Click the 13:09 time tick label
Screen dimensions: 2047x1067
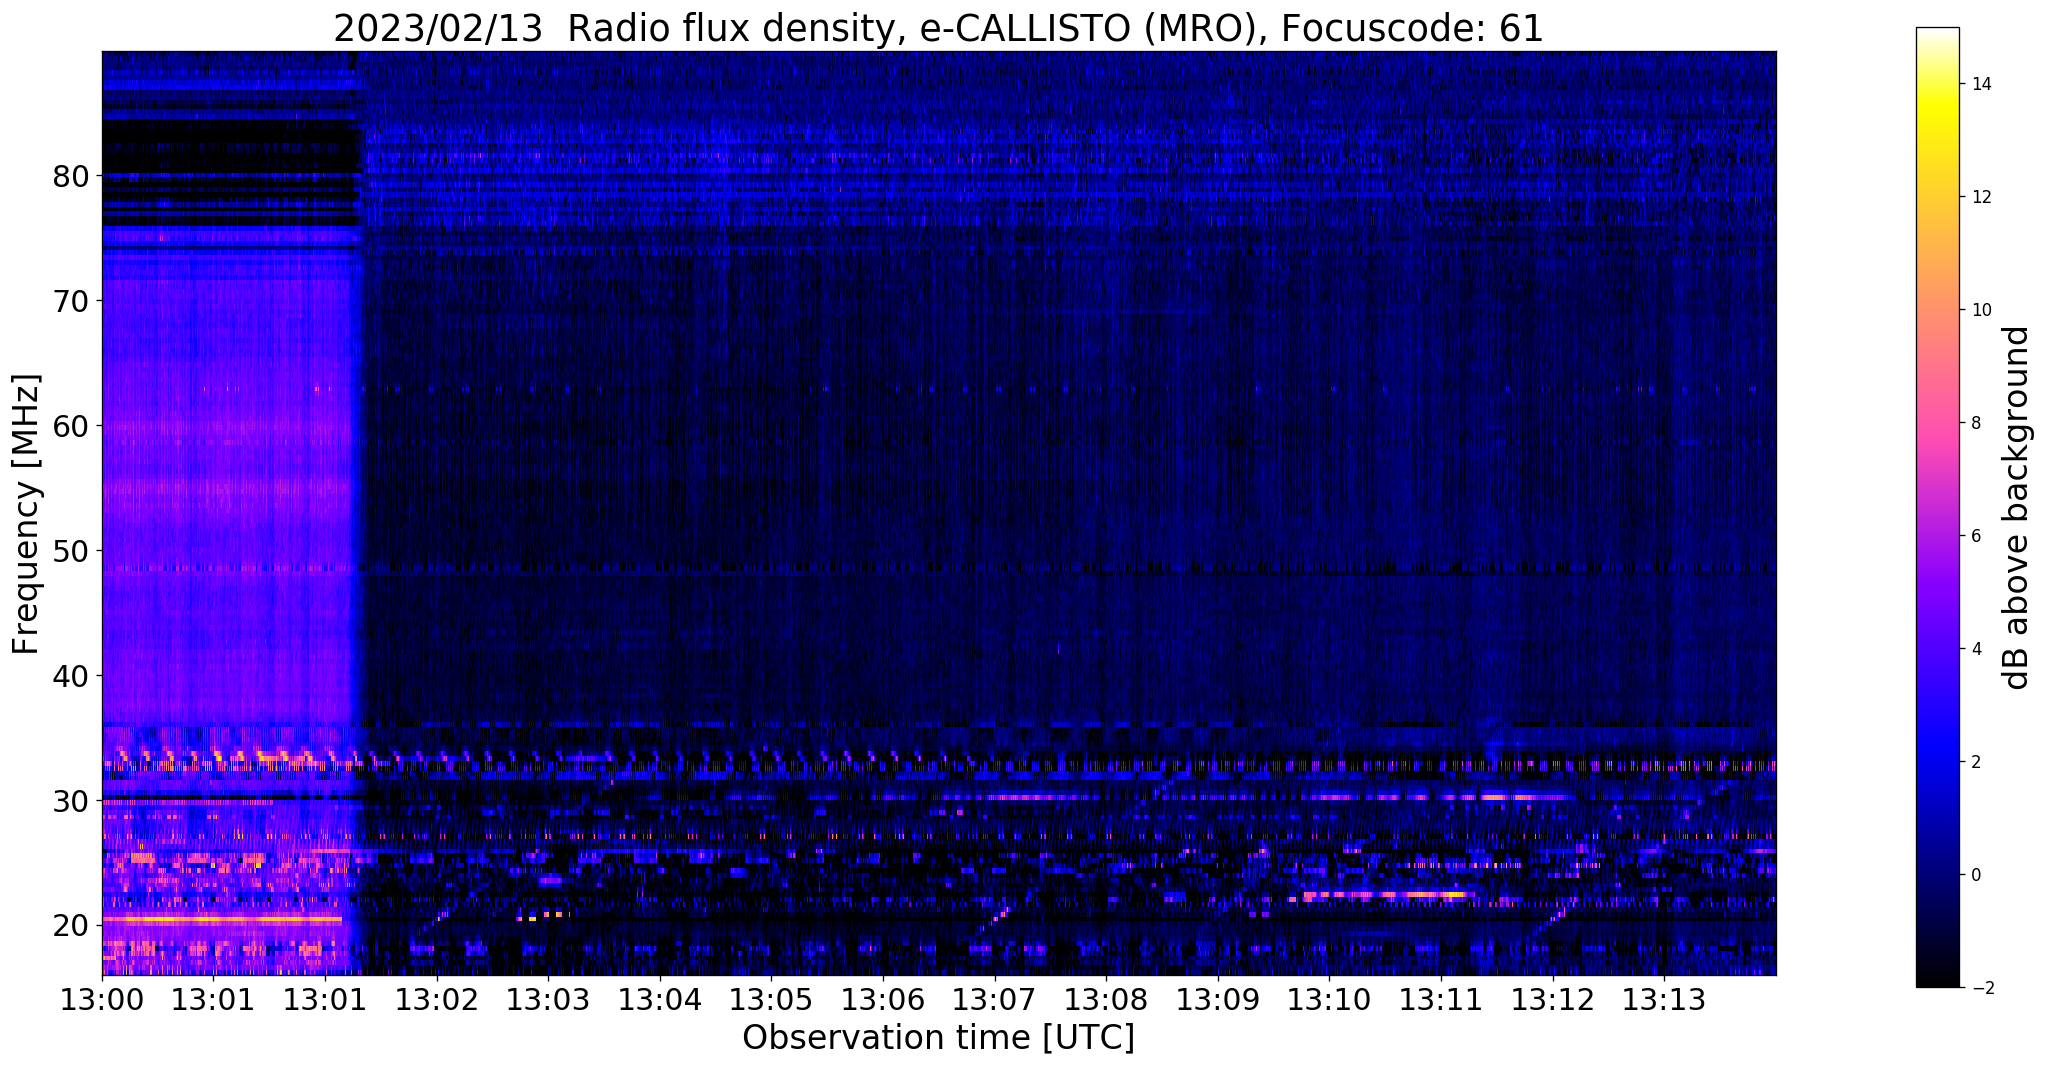pos(1217,999)
